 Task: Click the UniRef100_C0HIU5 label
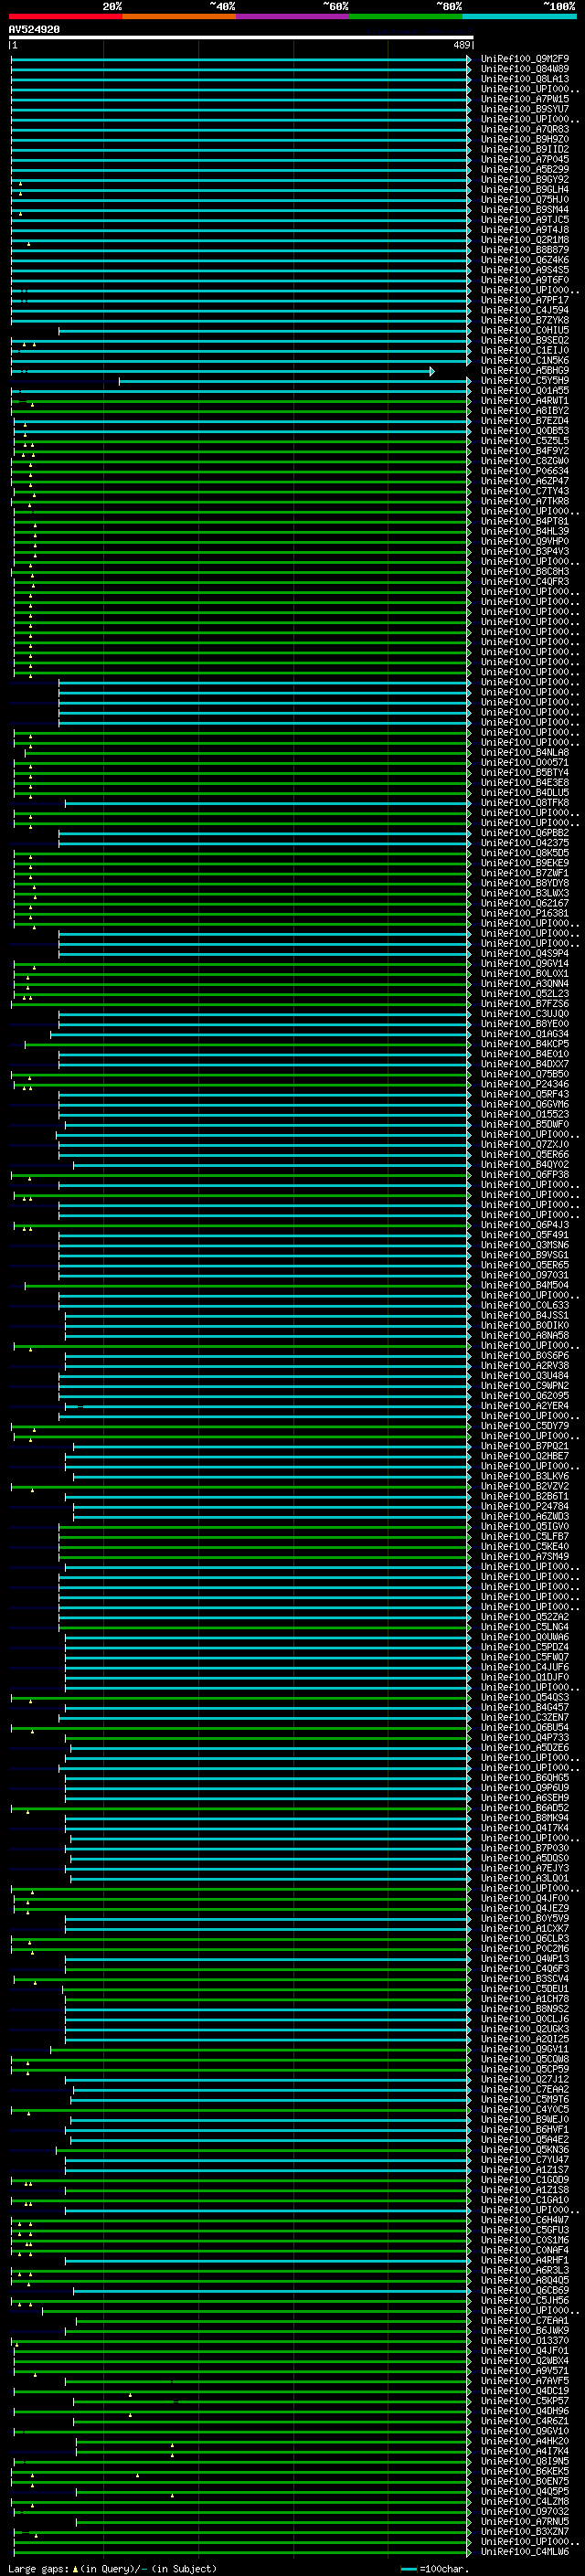point(525,330)
